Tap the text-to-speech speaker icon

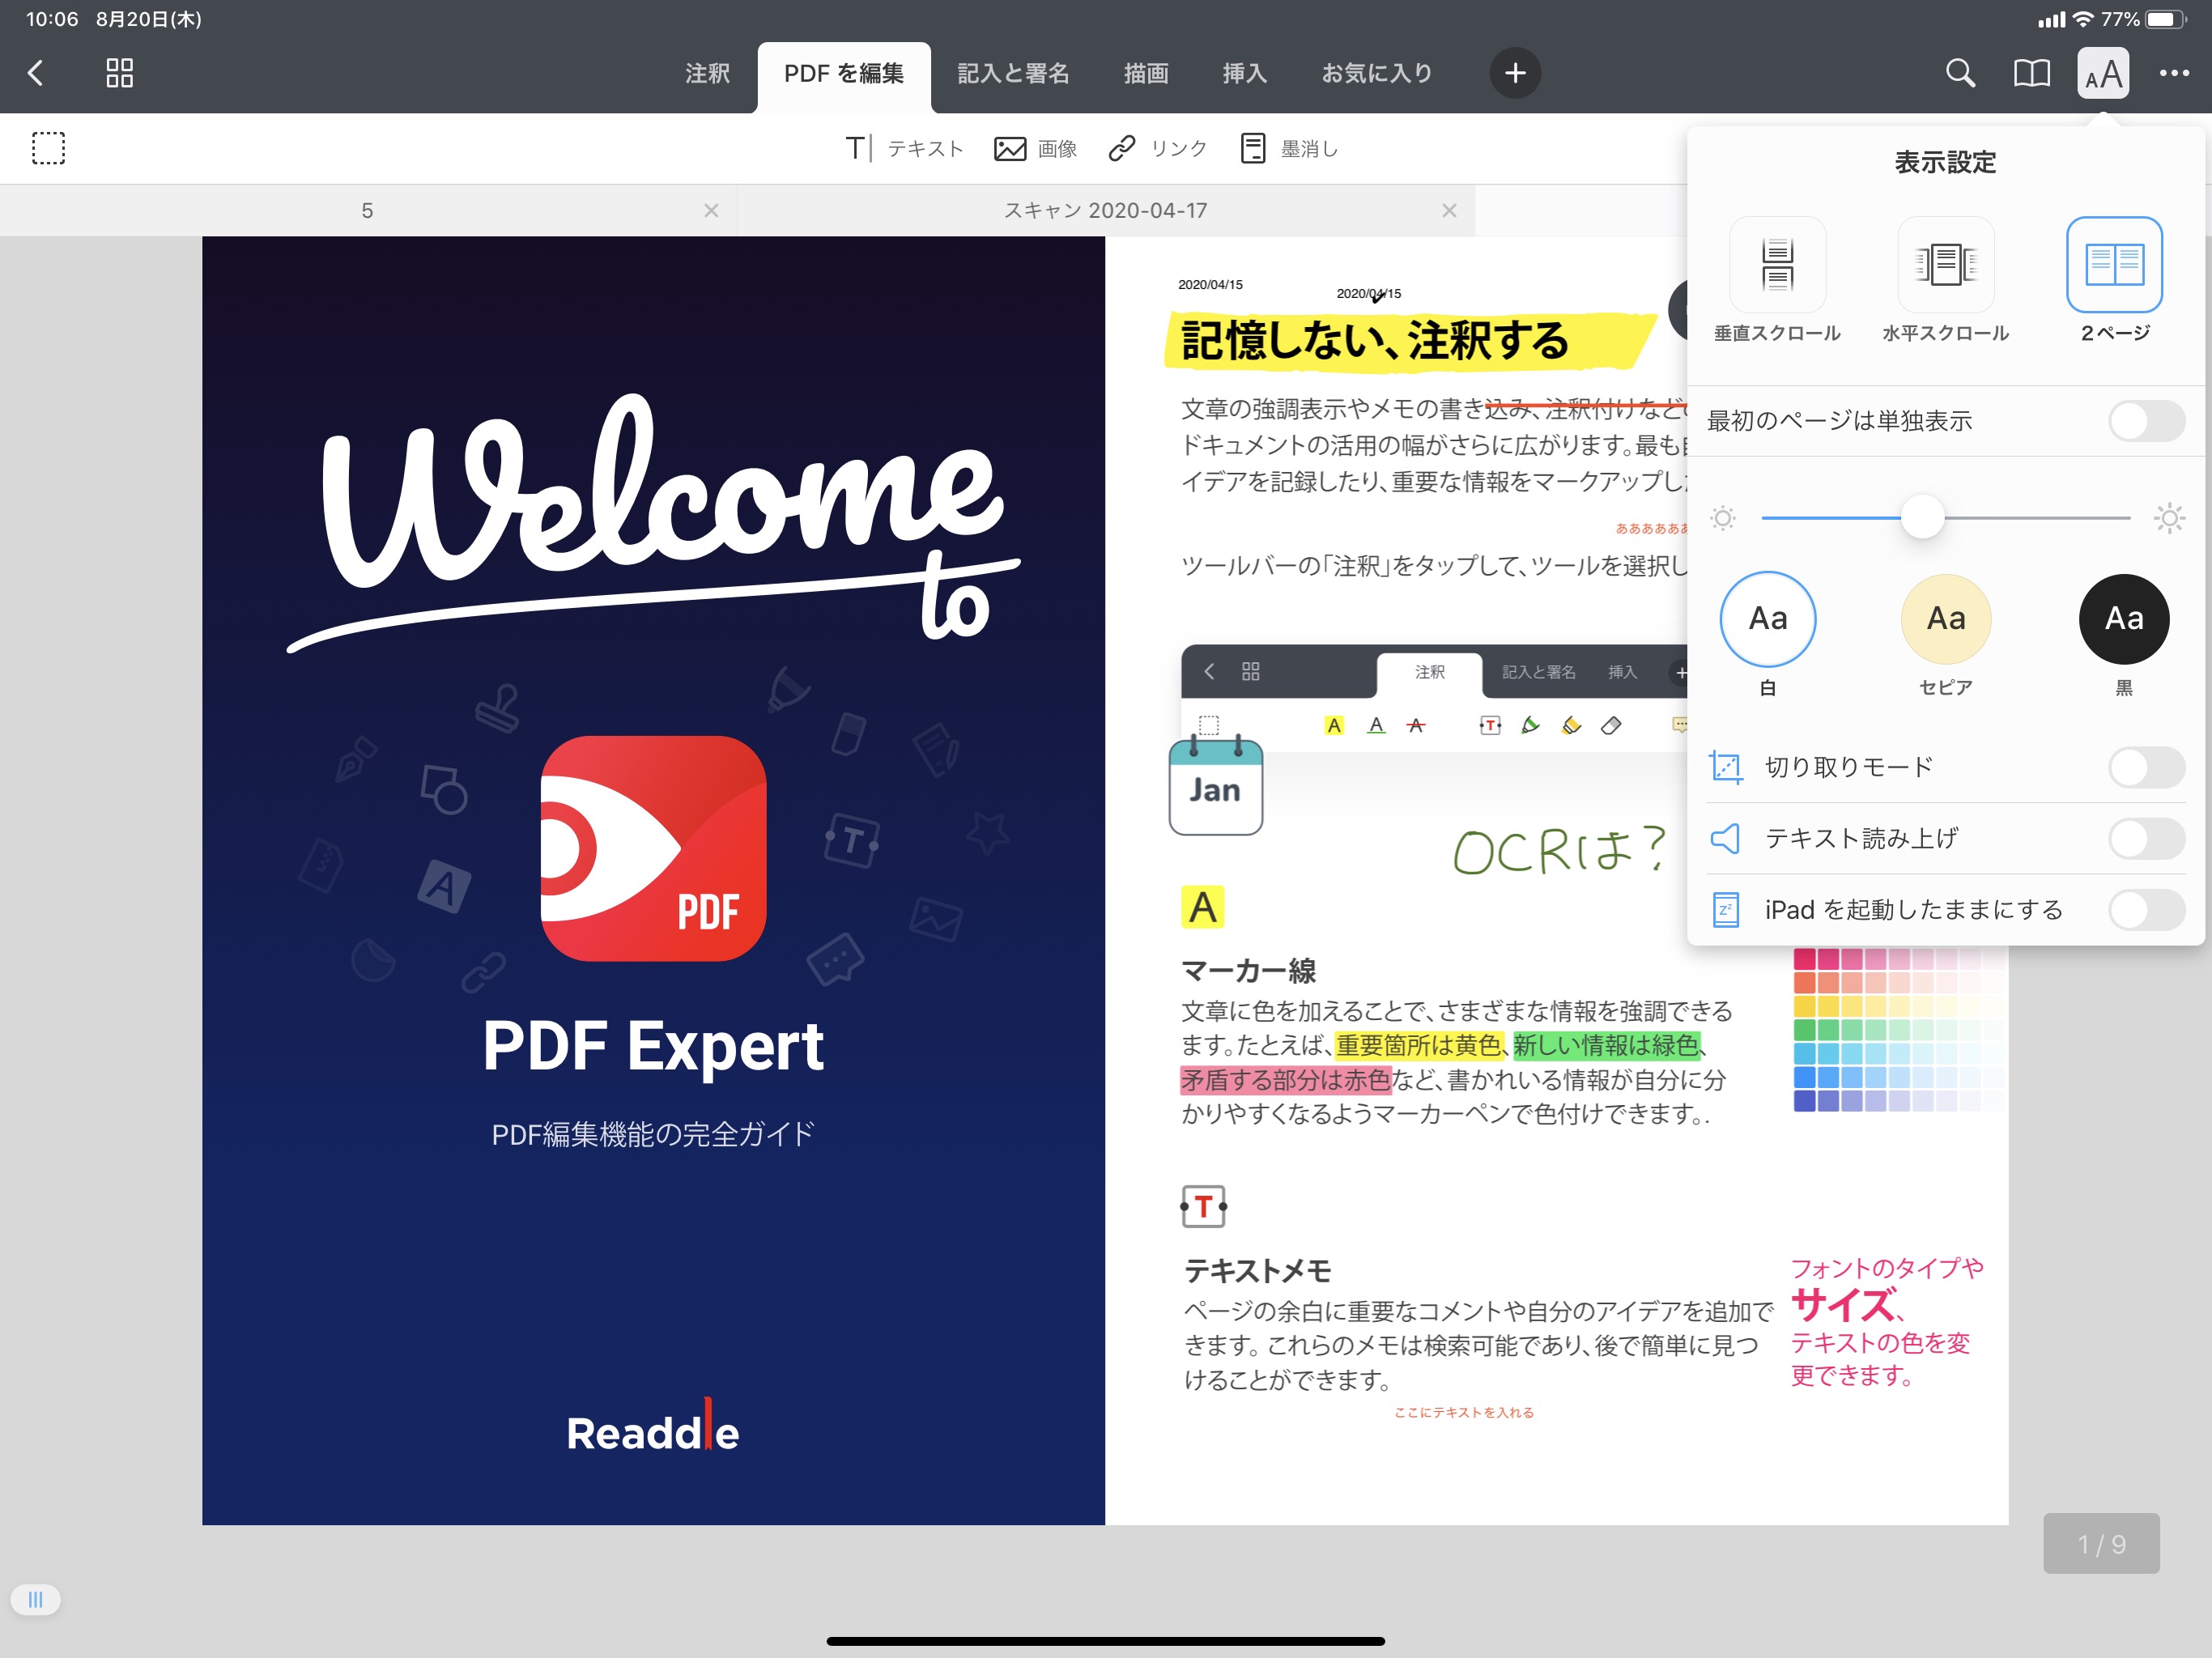coord(1726,838)
